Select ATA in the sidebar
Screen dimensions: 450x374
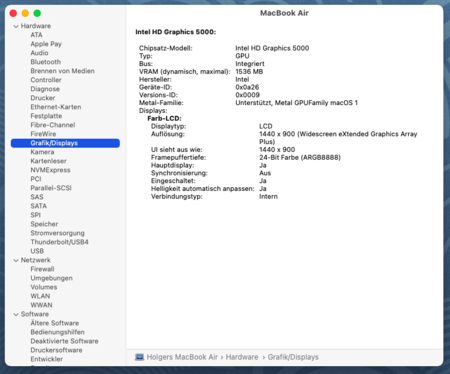tap(36, 35)
